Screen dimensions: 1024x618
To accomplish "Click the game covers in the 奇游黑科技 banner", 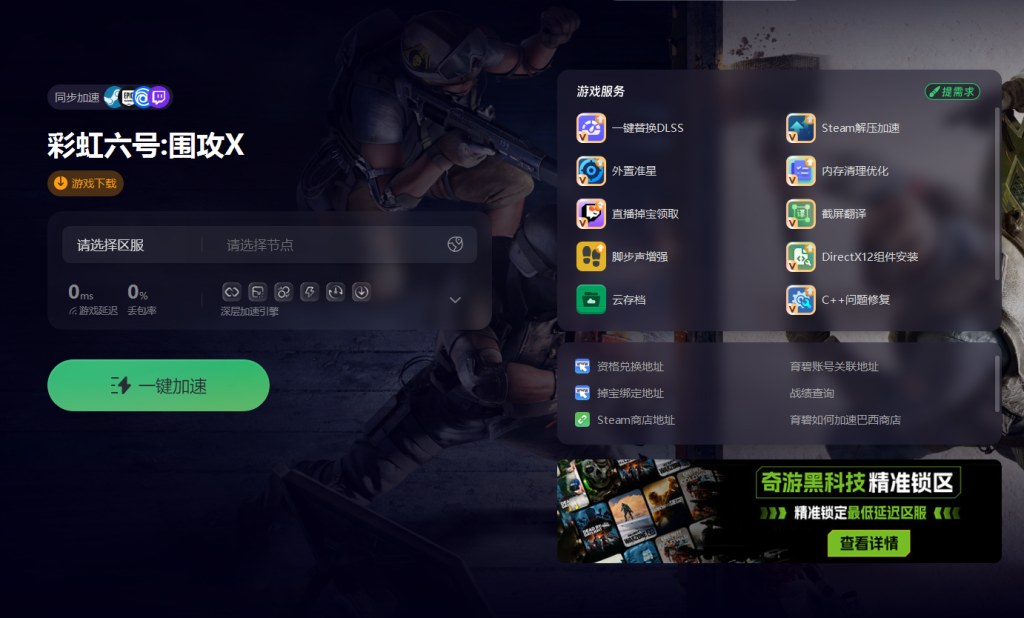I will (x=639, y=511).
